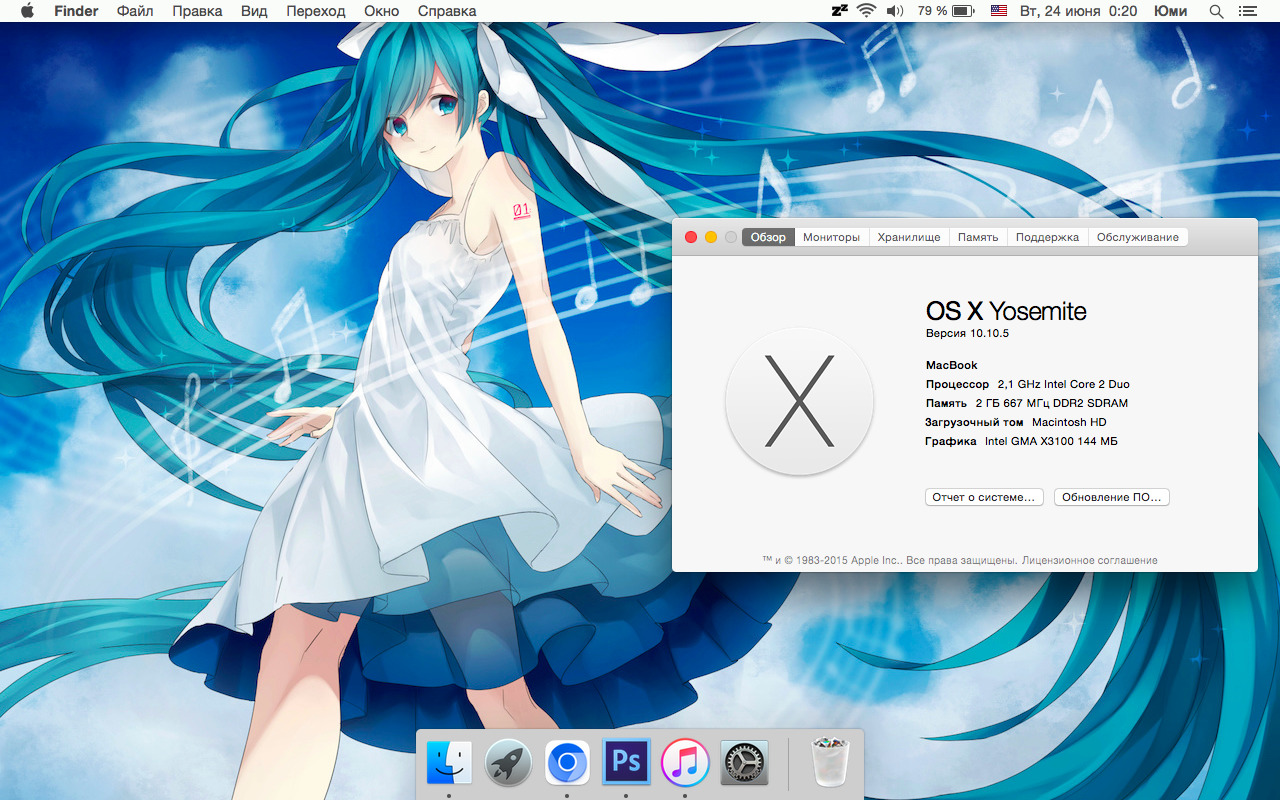Viewport: 1280px width, 800px height.
Task: Switch to the Мониторы tab
Action: pyautogui.click(x=831, y=237)
